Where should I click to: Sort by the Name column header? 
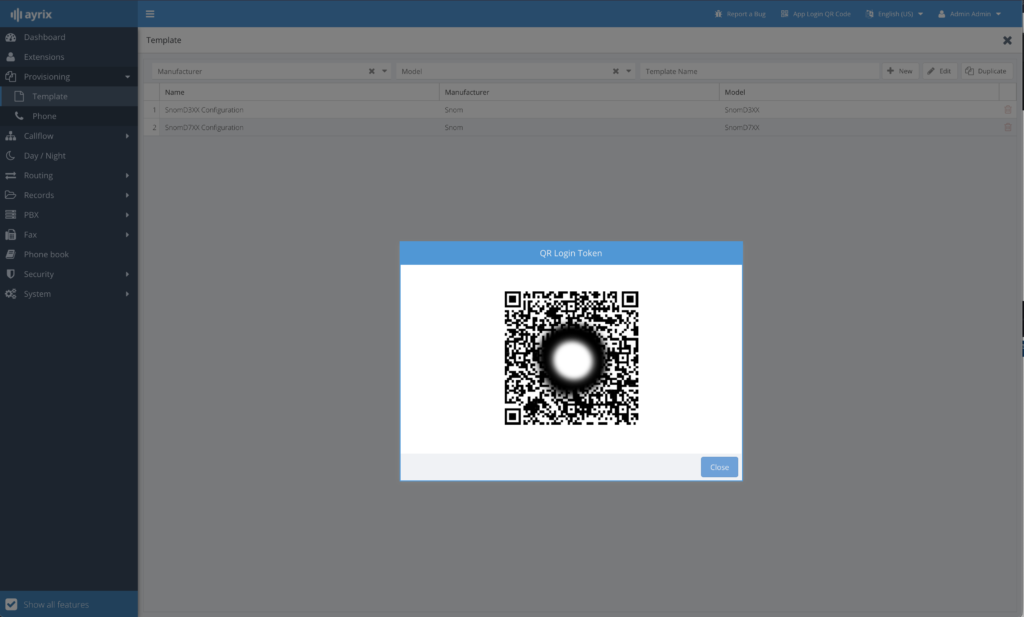point(299,92)
